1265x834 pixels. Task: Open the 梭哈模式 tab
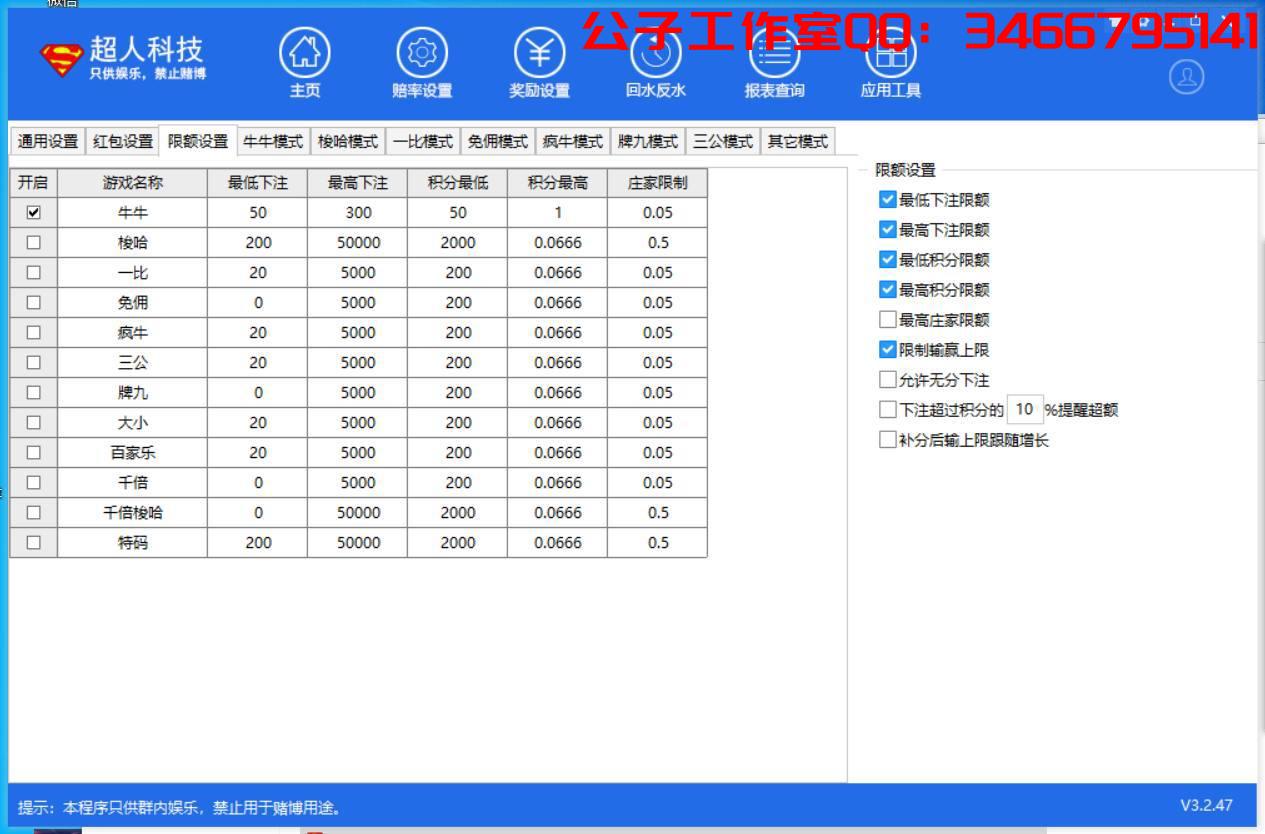(348, 141)
